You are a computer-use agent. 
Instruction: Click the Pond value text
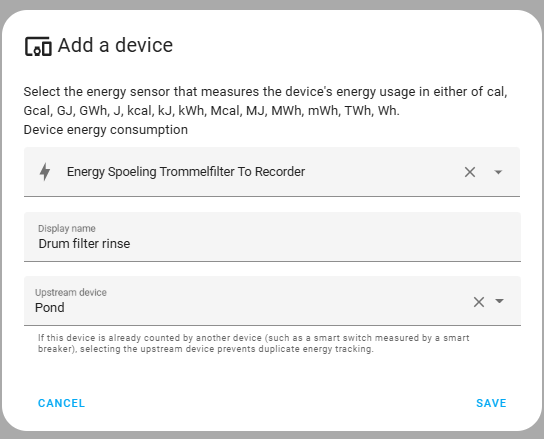[50, 307]
